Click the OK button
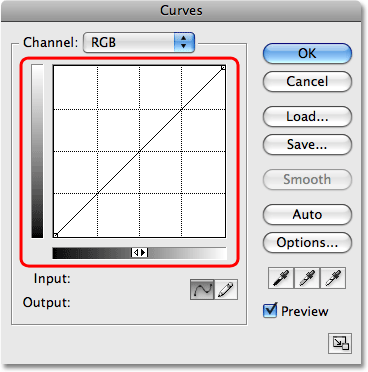Screen dimensions: 368x372 (x=307, y=53)
